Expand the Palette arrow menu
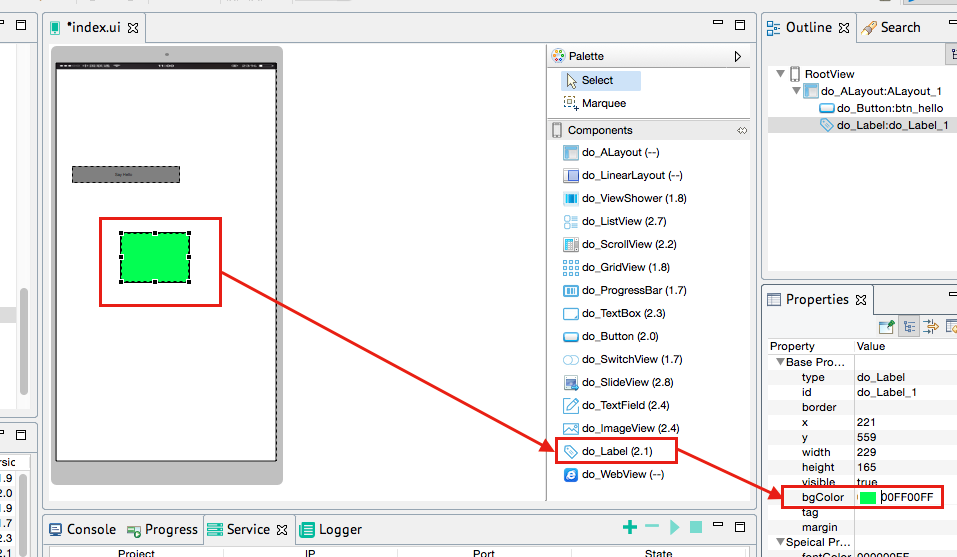Image resolution: width=957 pixels, height=557 pixels. [x=738, y=57]
